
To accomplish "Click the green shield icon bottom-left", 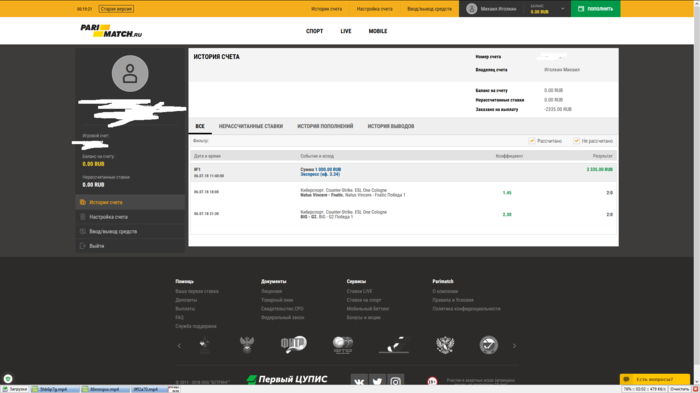I will point(8,379).
